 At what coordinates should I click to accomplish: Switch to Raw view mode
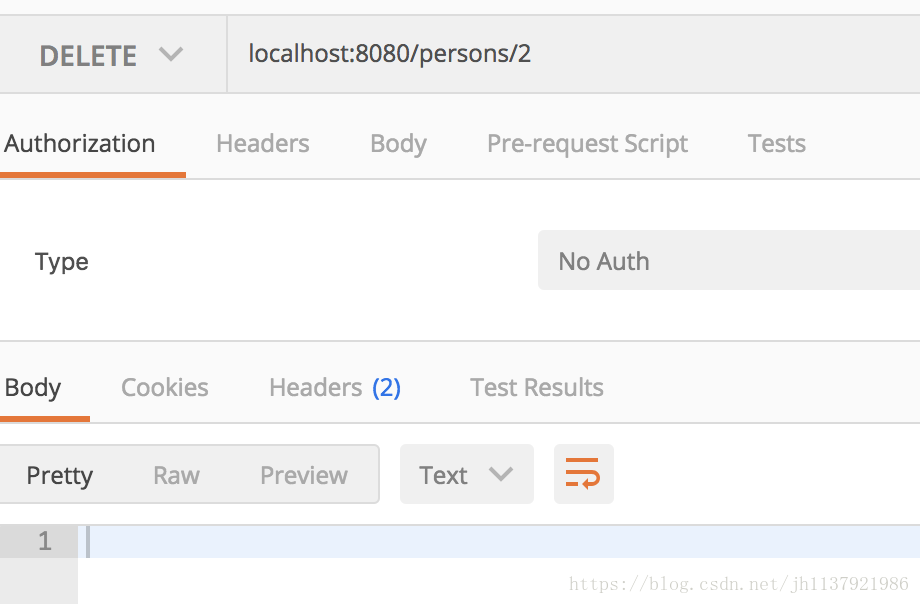coord(176,475)
